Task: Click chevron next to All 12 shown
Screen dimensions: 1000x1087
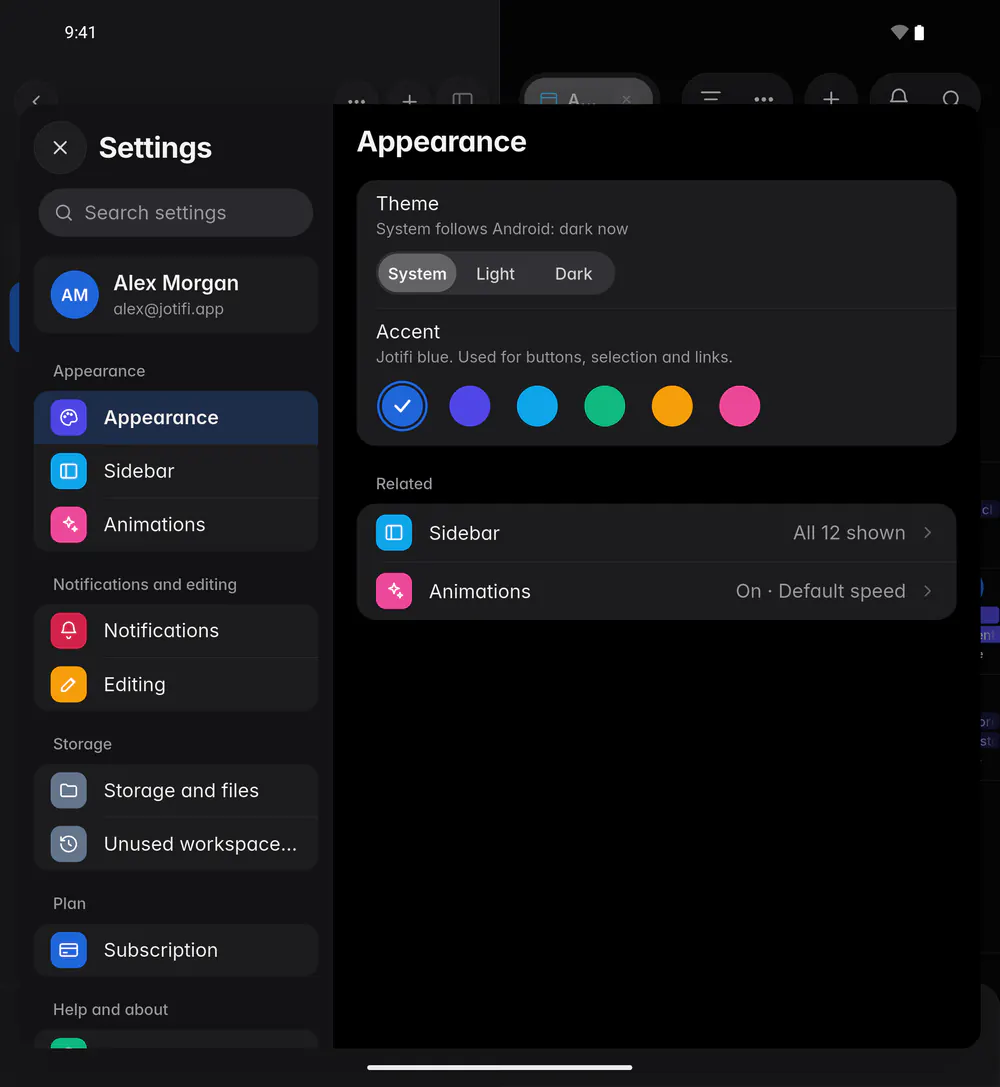Action: [x=927, y=532]
